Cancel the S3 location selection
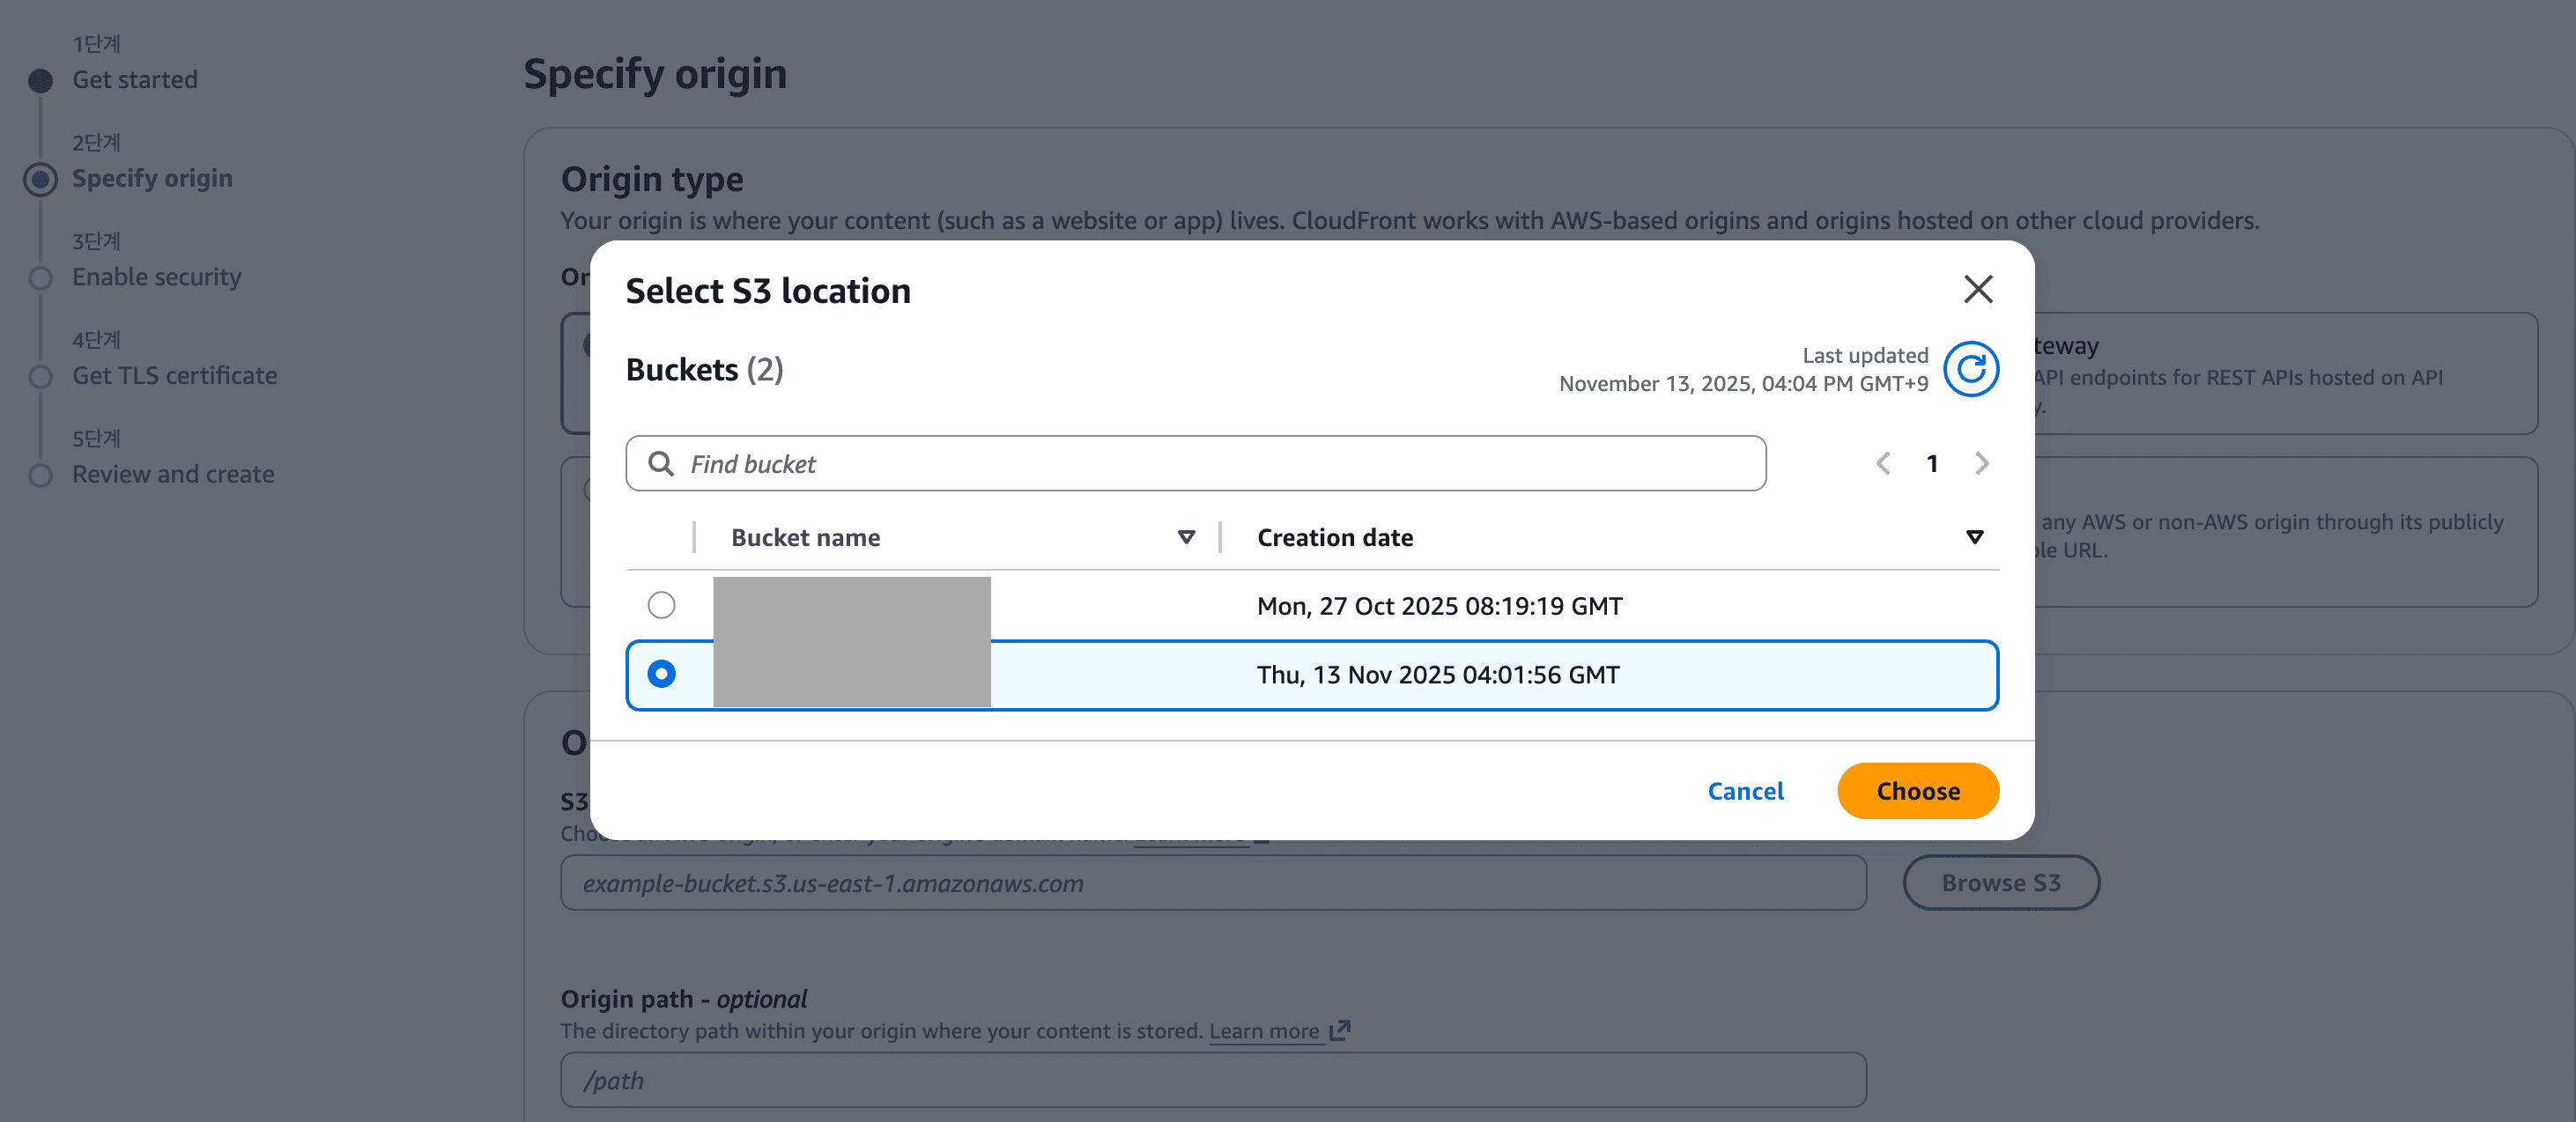The width and height of the screenshot is (2576, 1122). [1745, 791]
